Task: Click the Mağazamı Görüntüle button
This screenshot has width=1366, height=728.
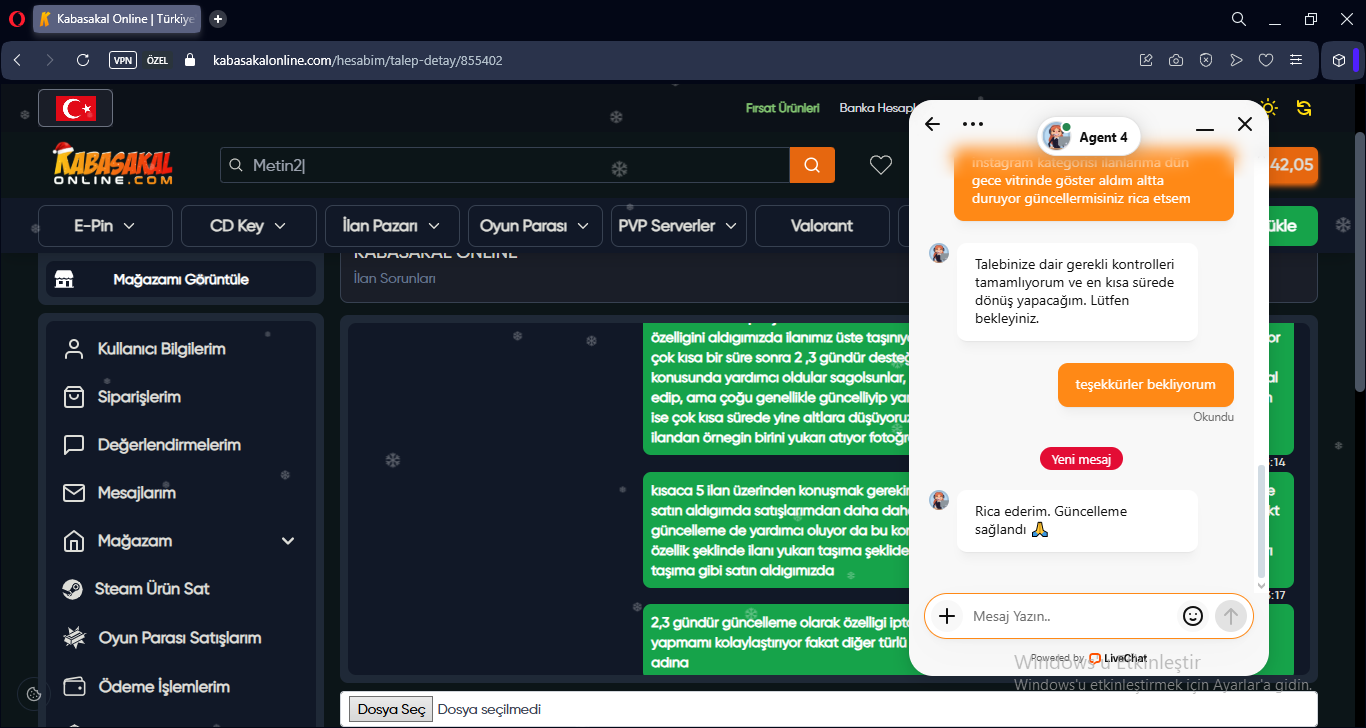Action: (x=181, y=280)
